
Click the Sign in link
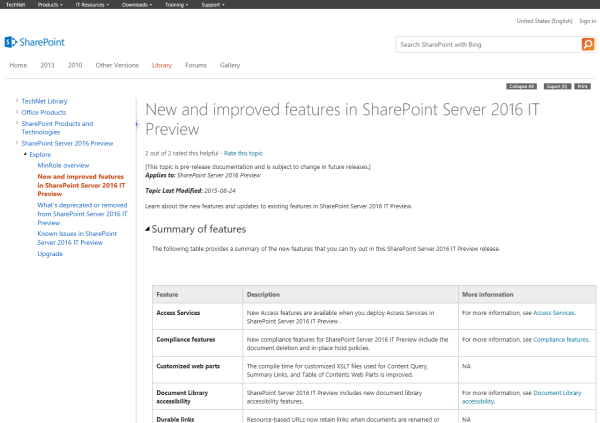click(x=587, y=20)
